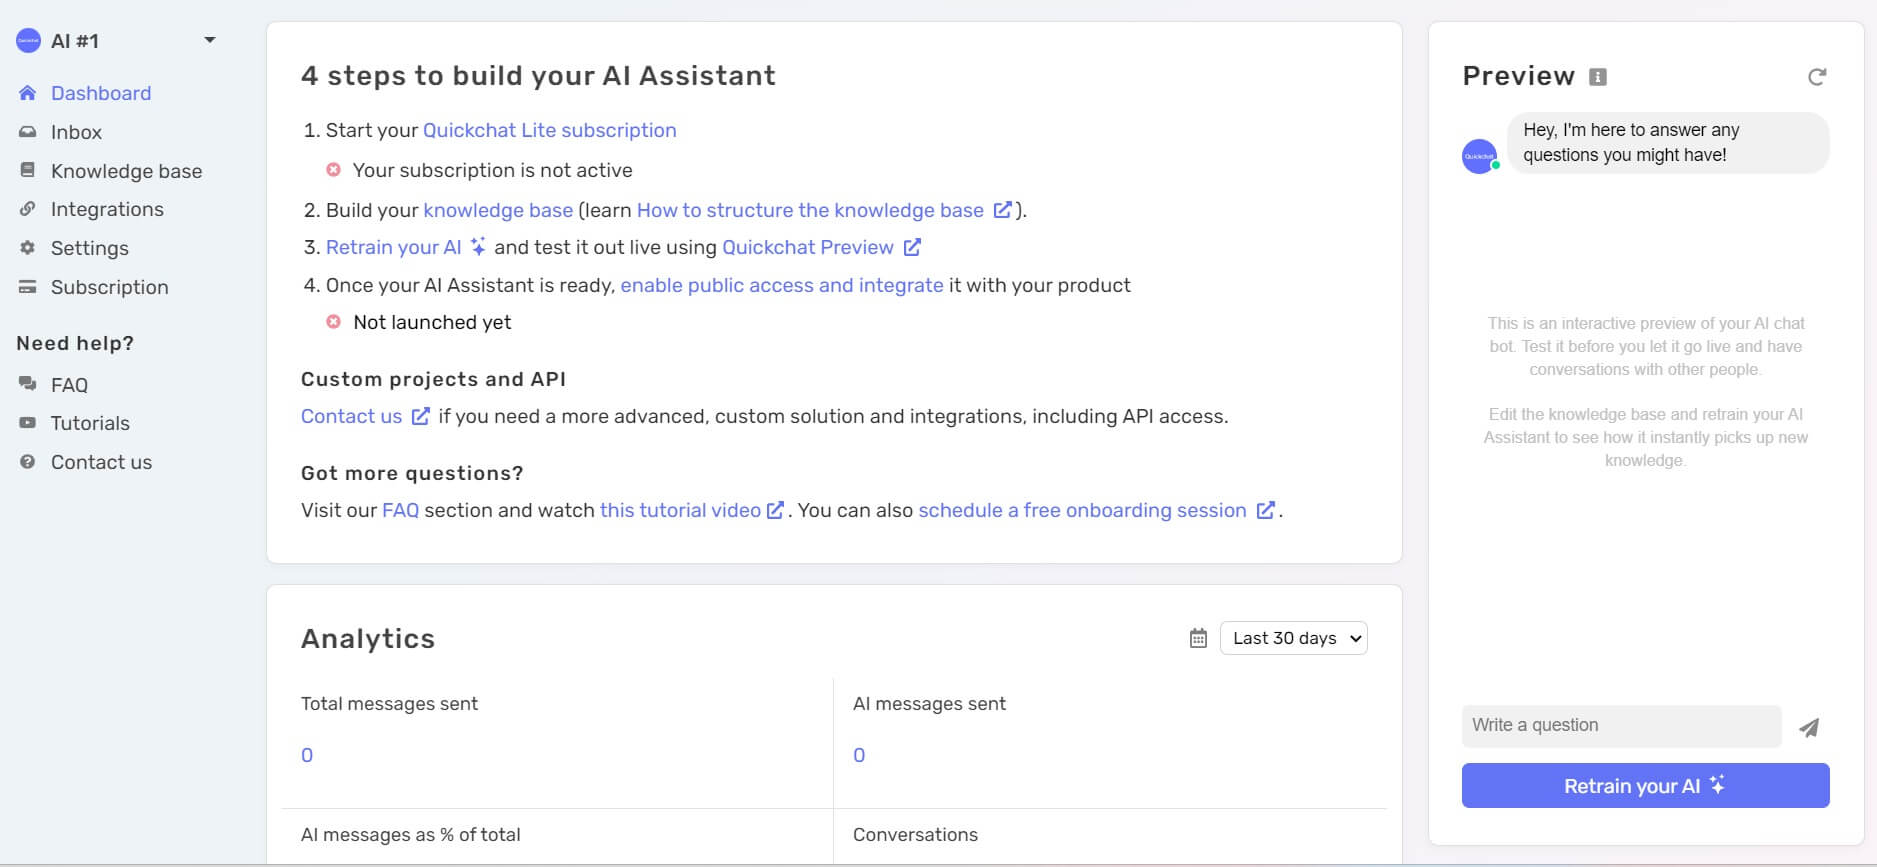Open the Quickchat Preview link

[808, 247]
